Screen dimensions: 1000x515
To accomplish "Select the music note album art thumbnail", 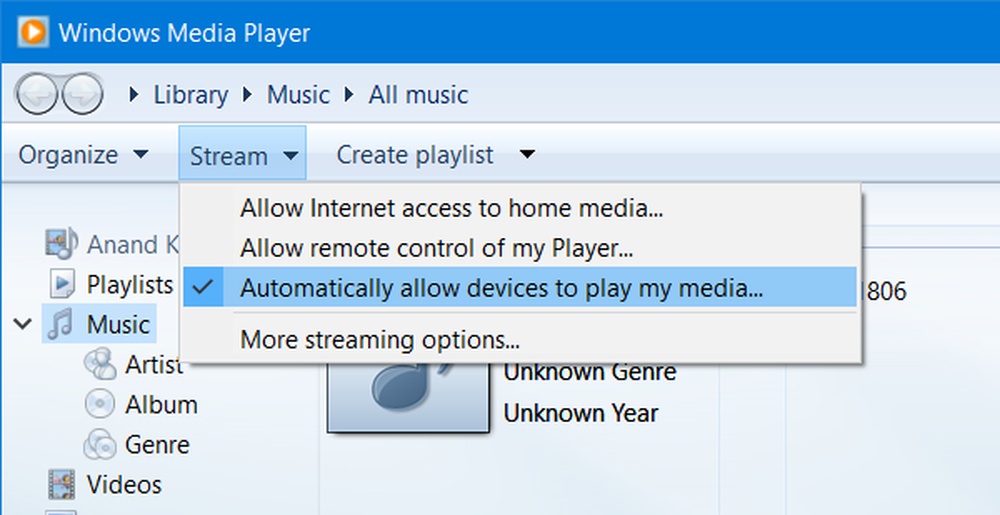I will tap(408, 395).
